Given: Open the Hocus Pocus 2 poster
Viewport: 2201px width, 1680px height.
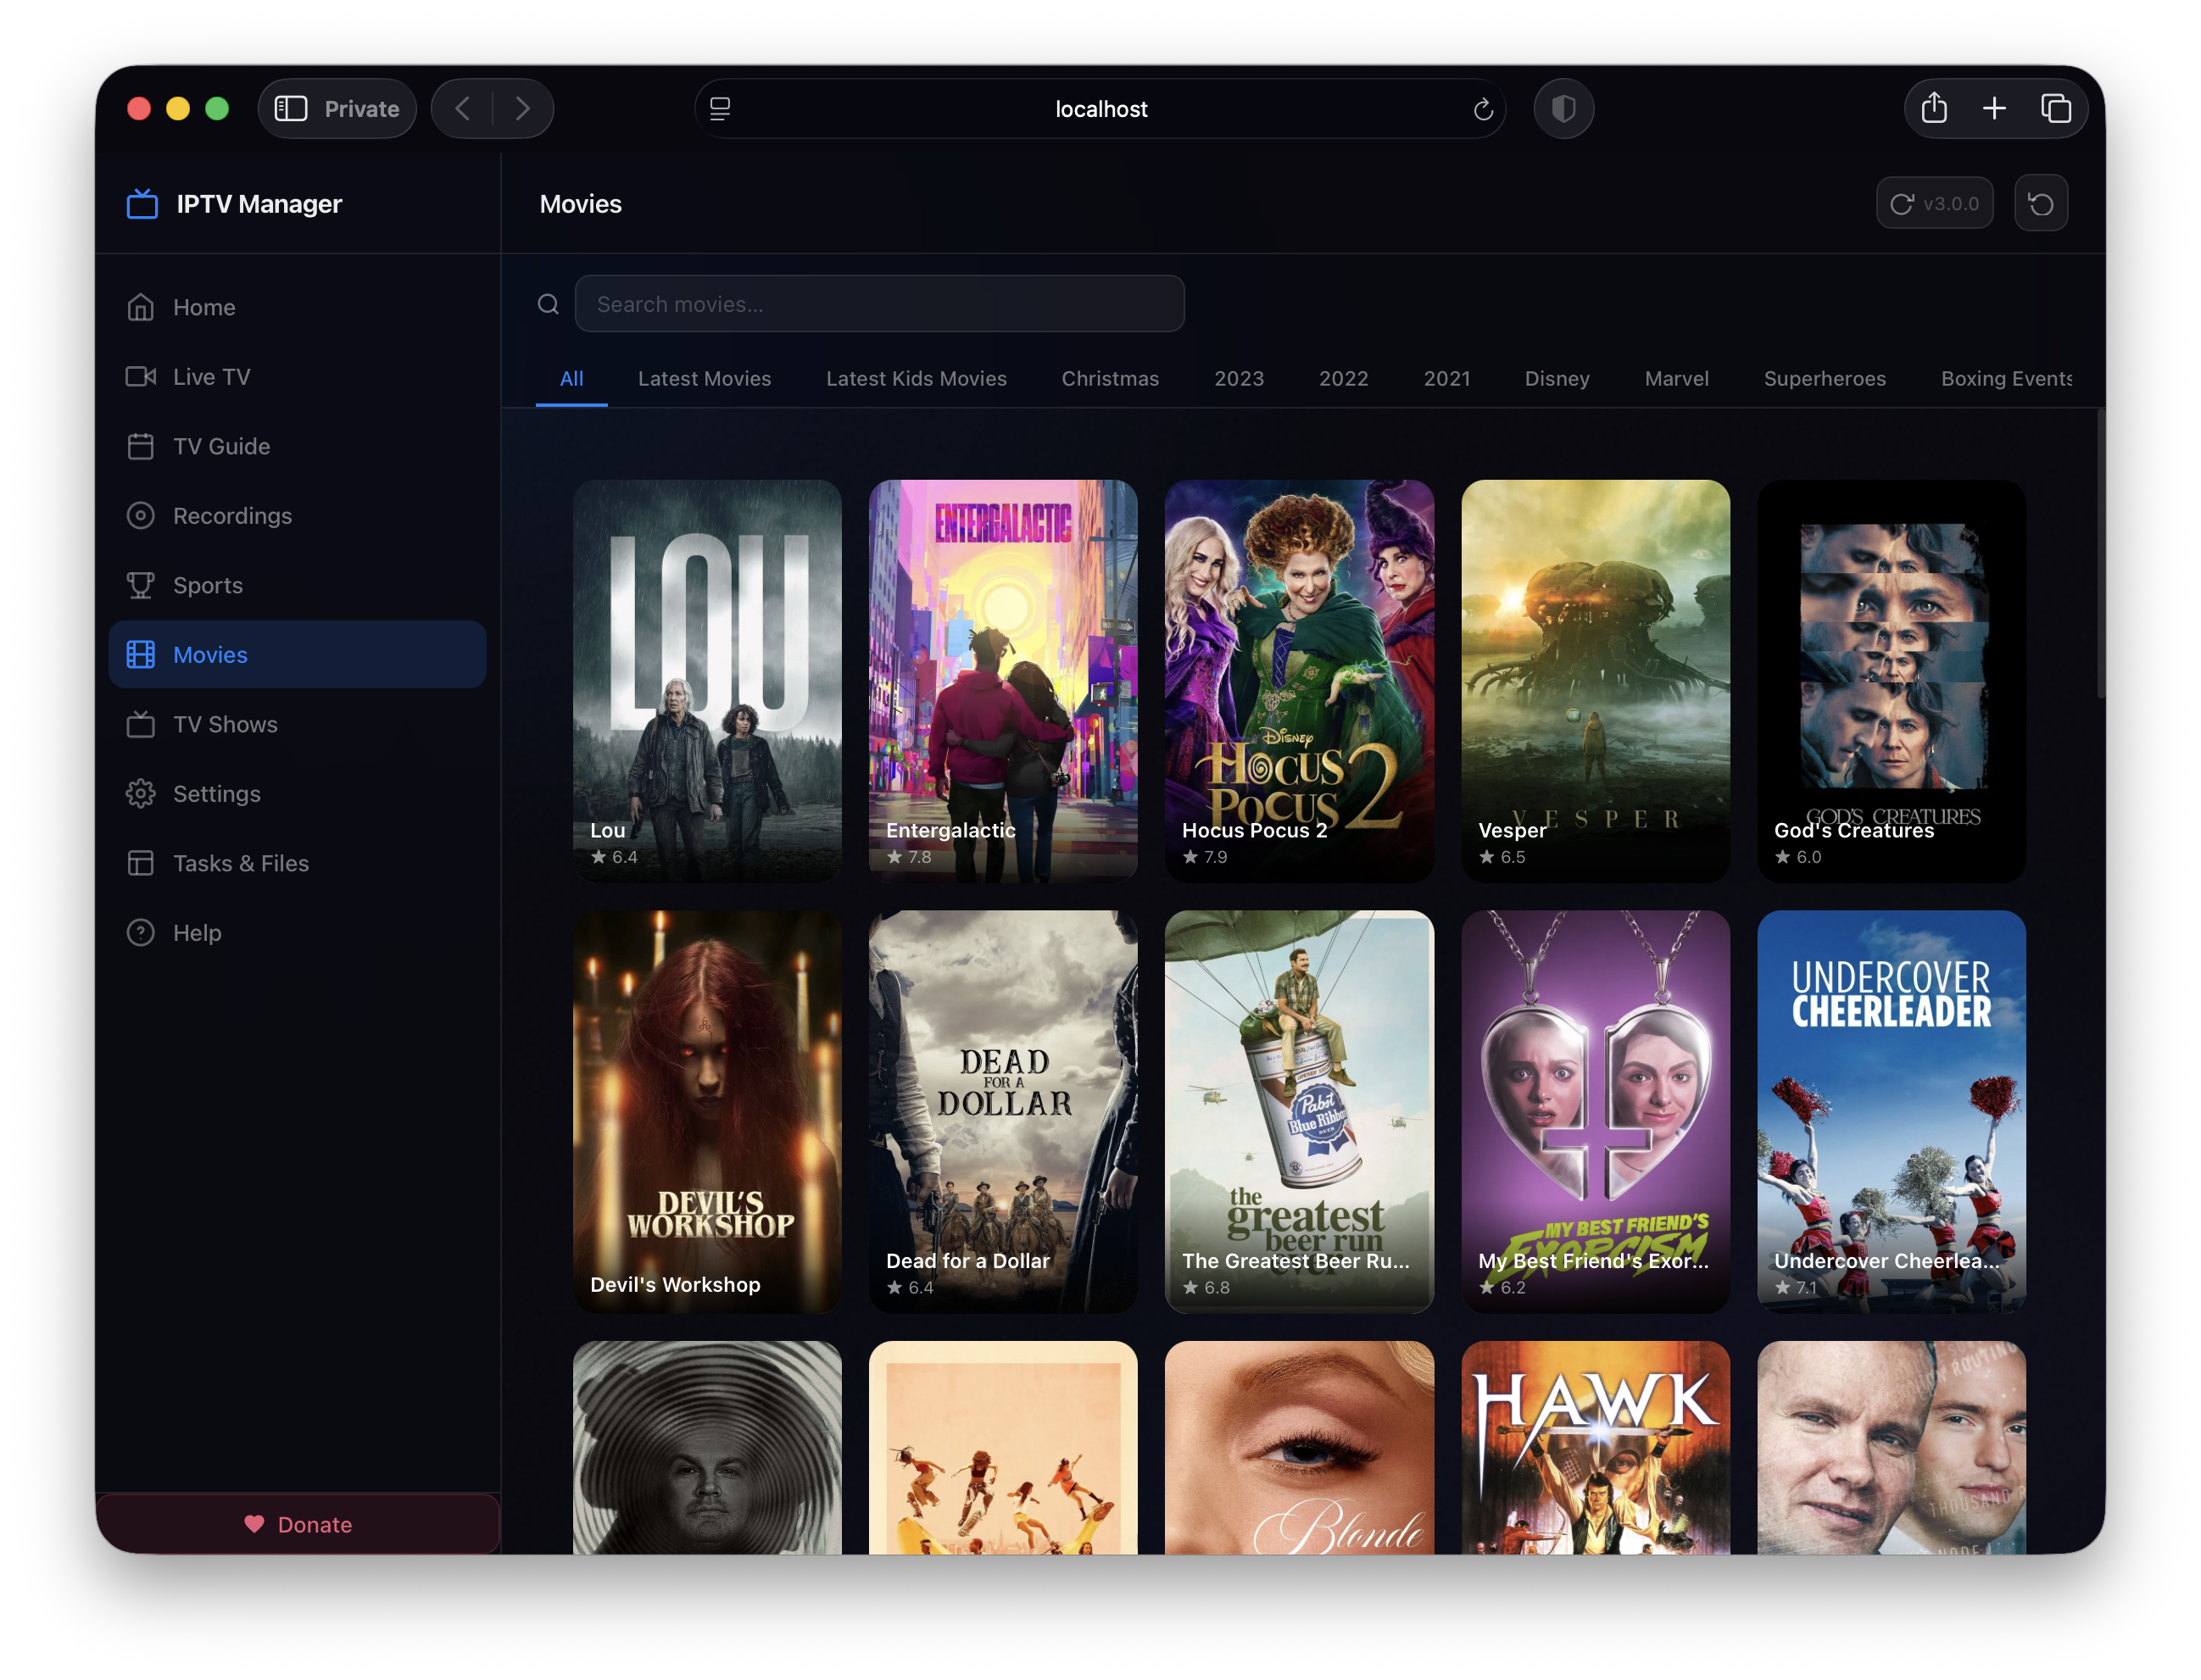Looking at the screenshot, I should point(1299,681).
